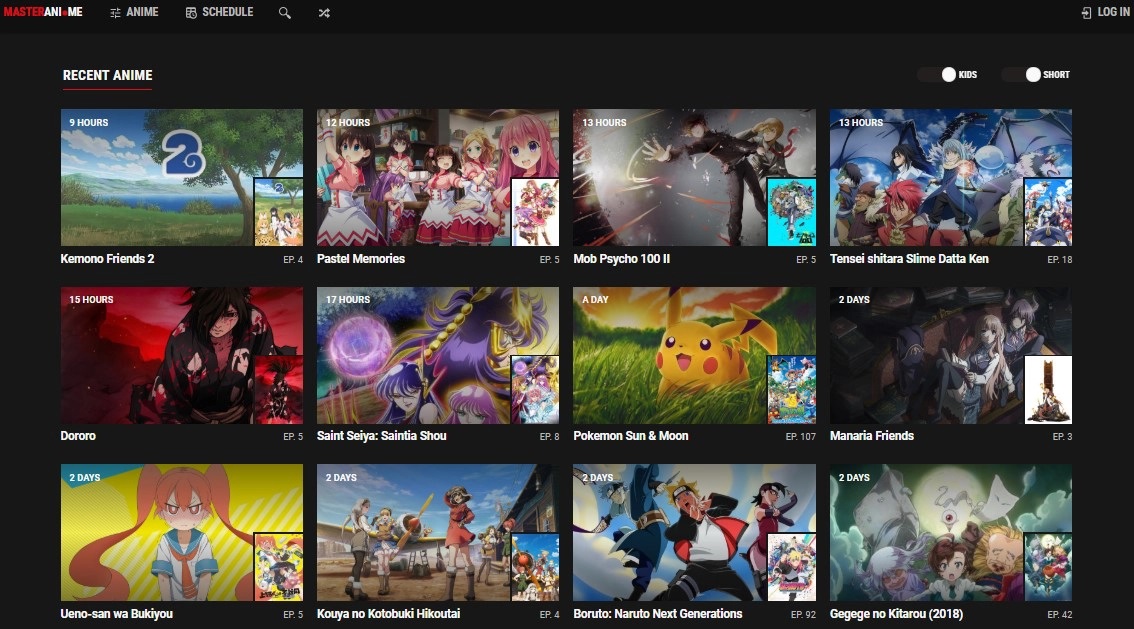1134x629 pixels.
Task: Click Dororo small poster cover
Action: tap(278, 390)
